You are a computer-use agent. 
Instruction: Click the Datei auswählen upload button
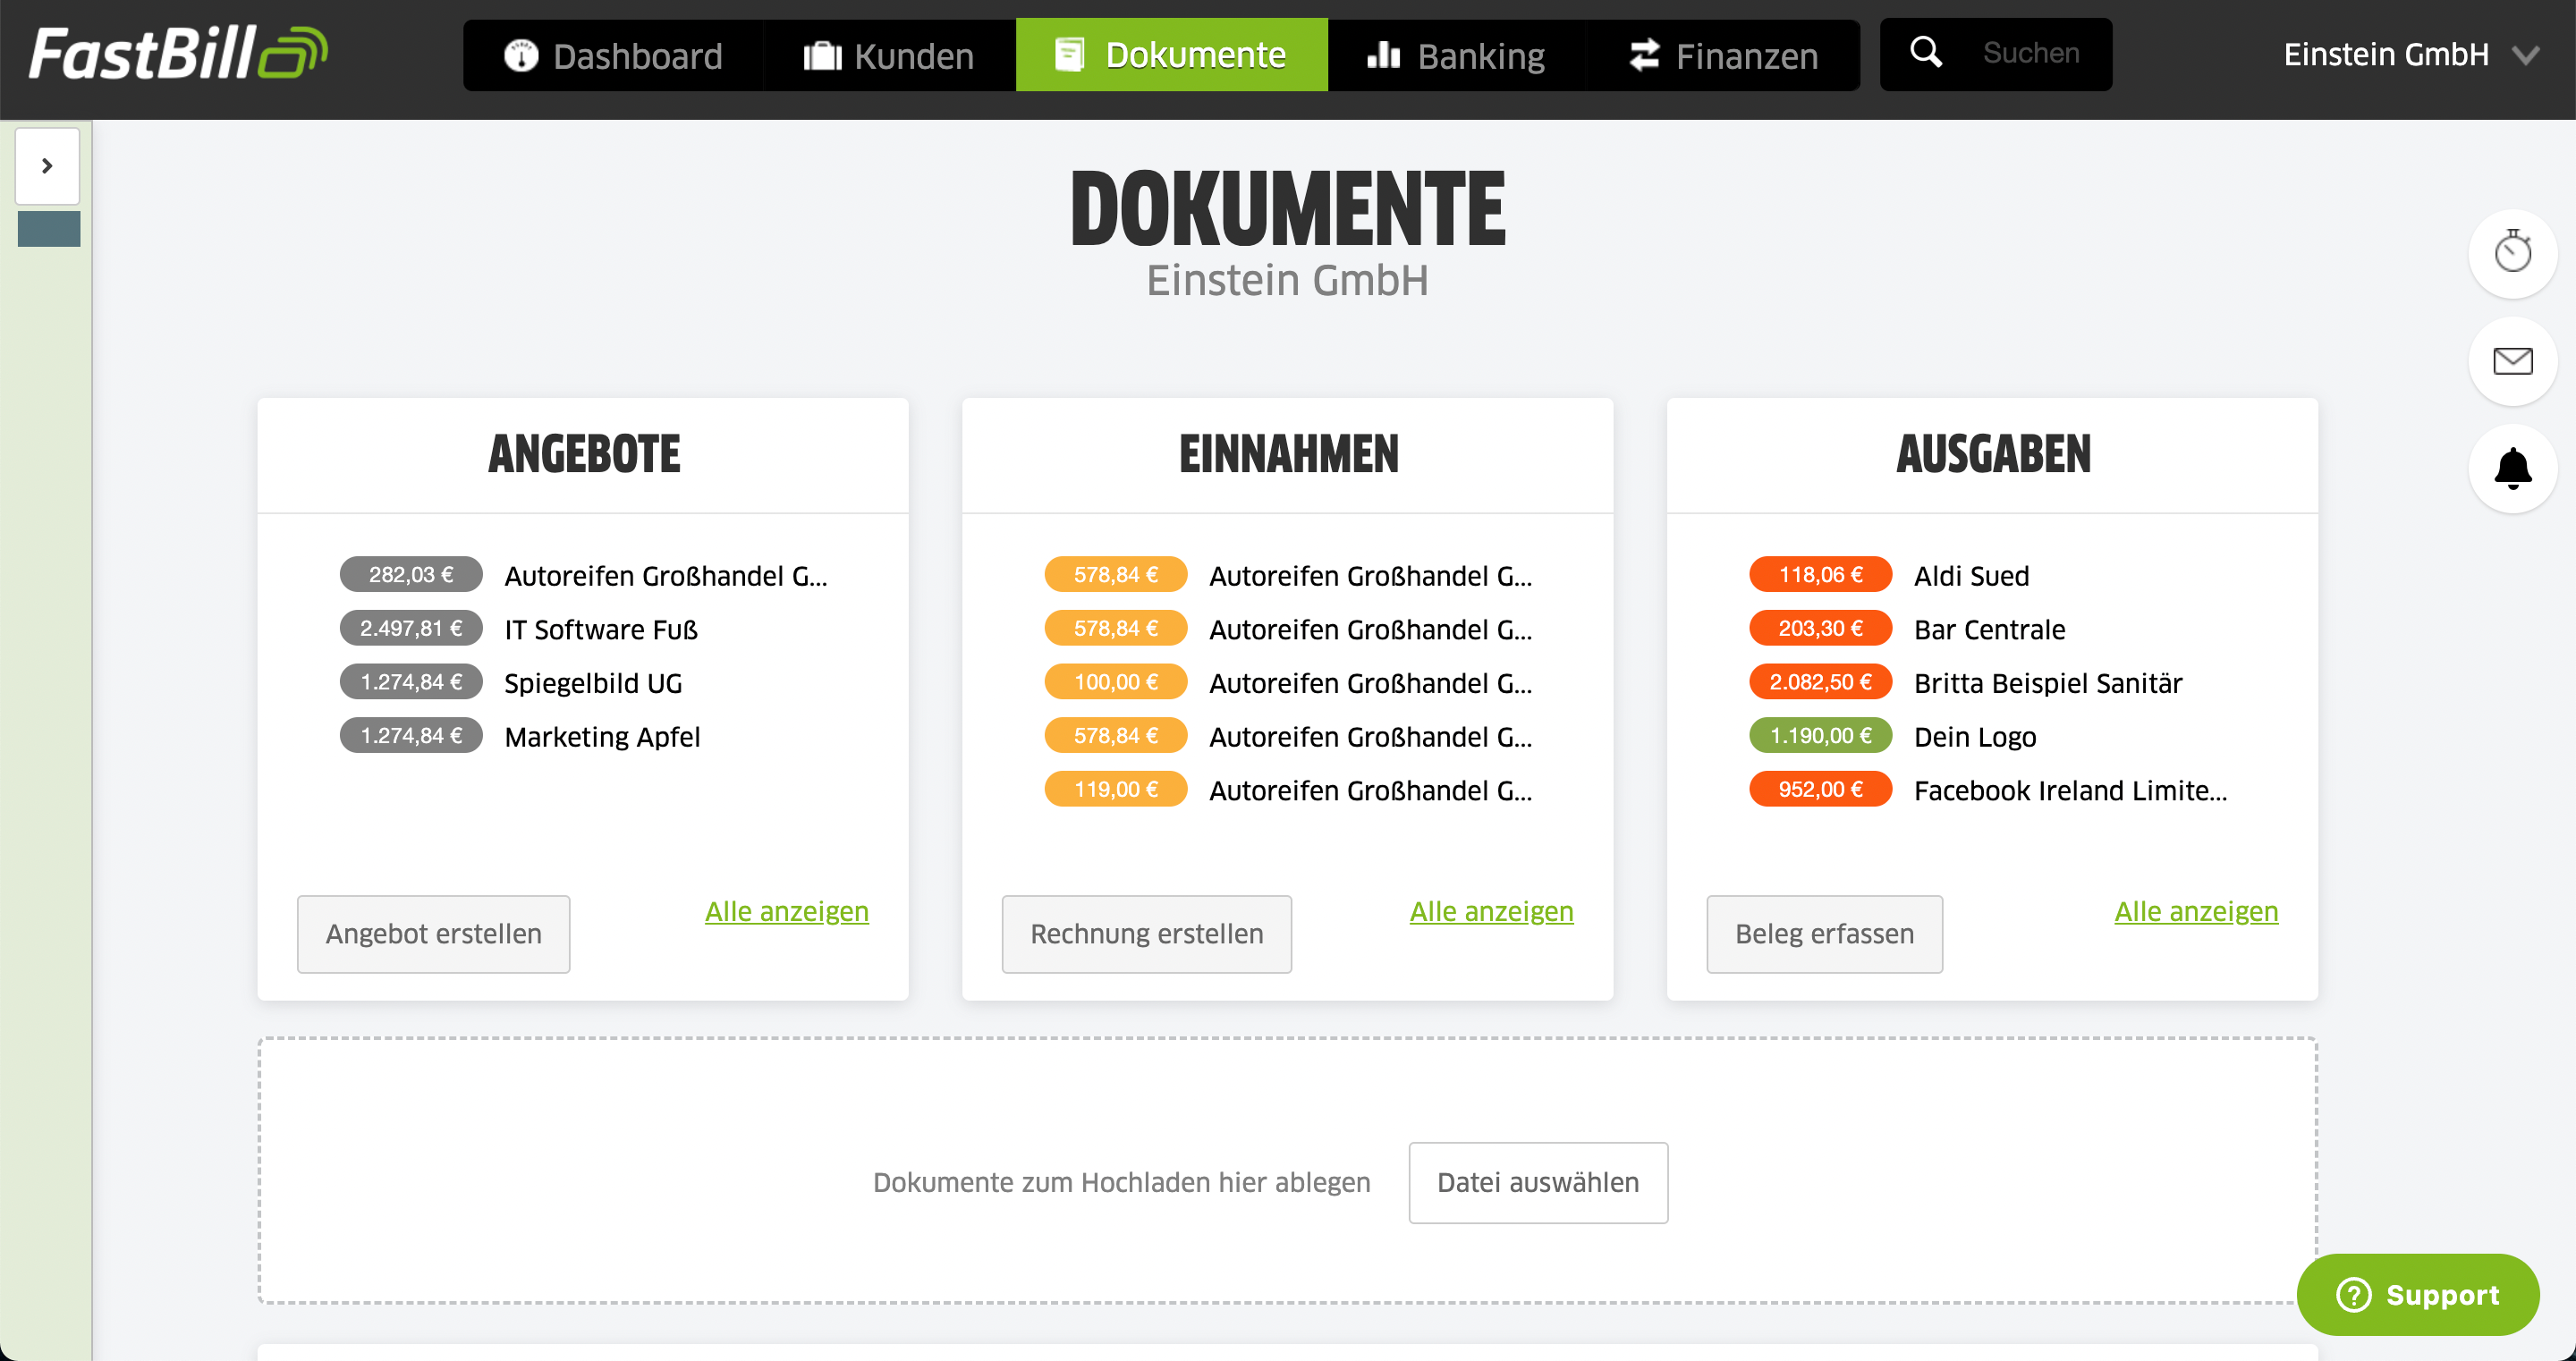[x=1537, y=1182]
